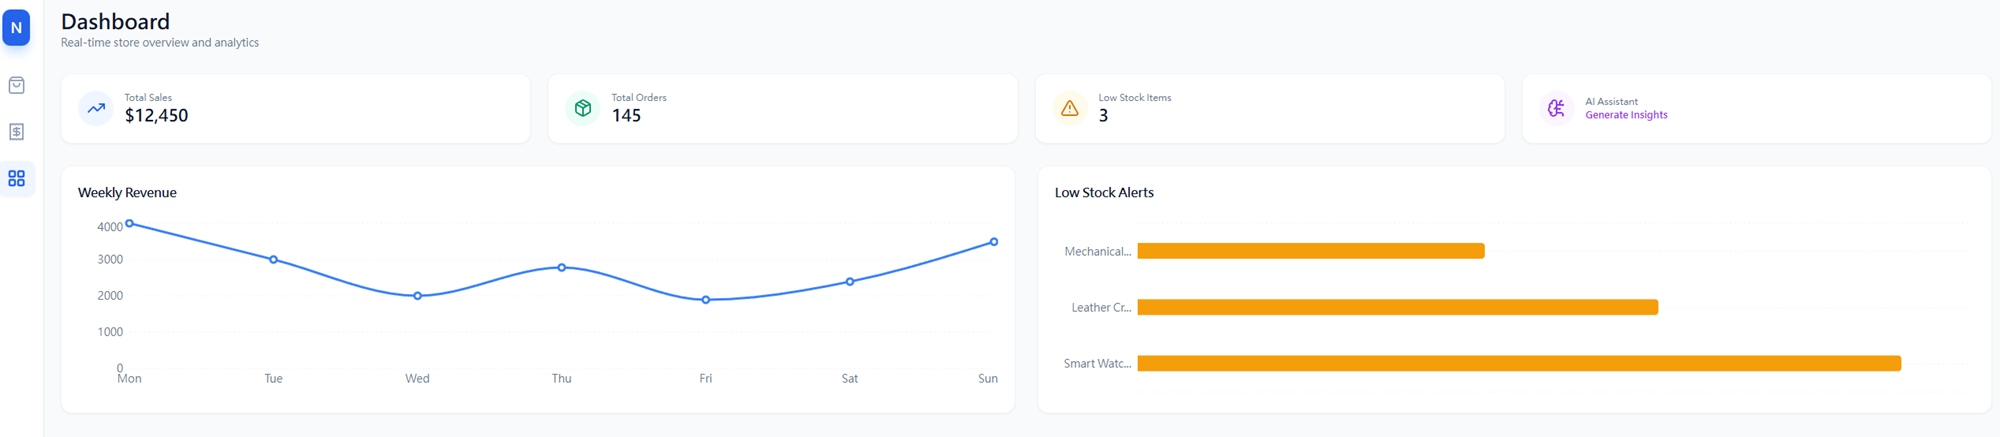Click the Low Stock Items count 3

coord(1103,116)
